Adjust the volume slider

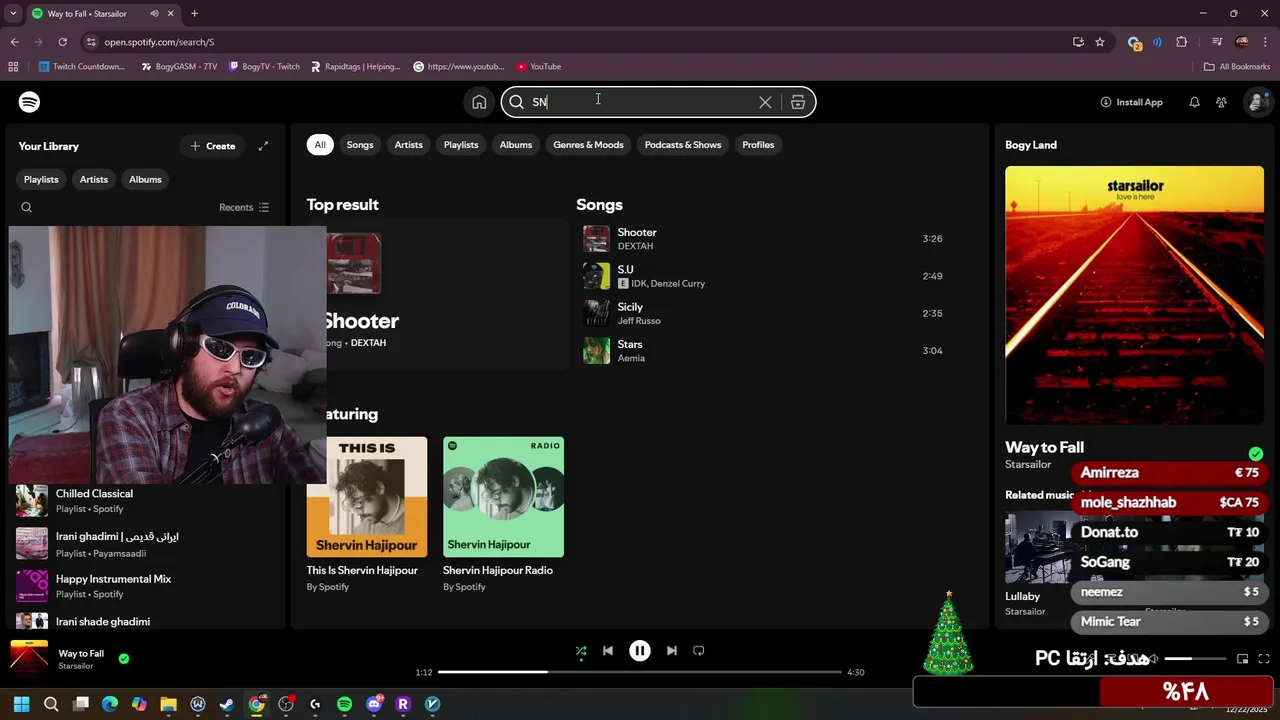pyautogui.click(x=1193, y=659)
